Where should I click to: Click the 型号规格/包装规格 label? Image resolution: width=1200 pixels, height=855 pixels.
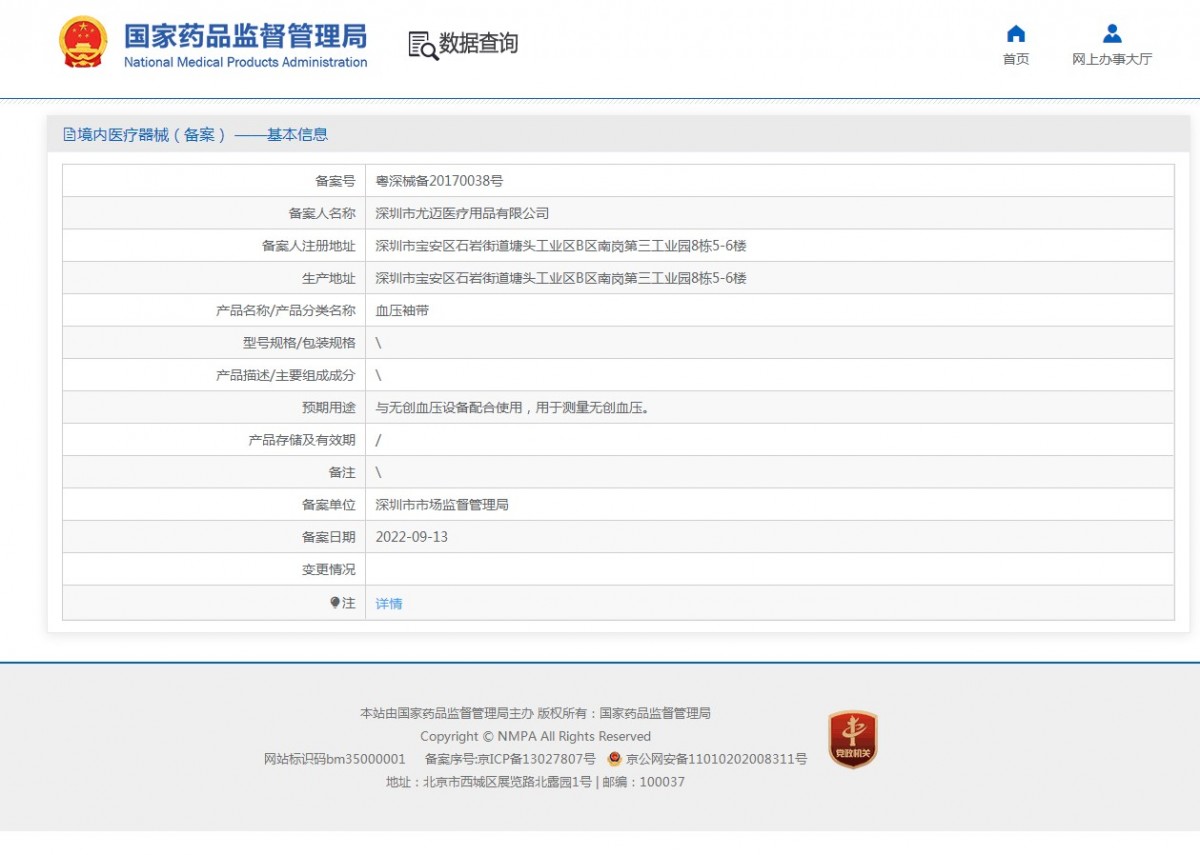coord(299,343)
